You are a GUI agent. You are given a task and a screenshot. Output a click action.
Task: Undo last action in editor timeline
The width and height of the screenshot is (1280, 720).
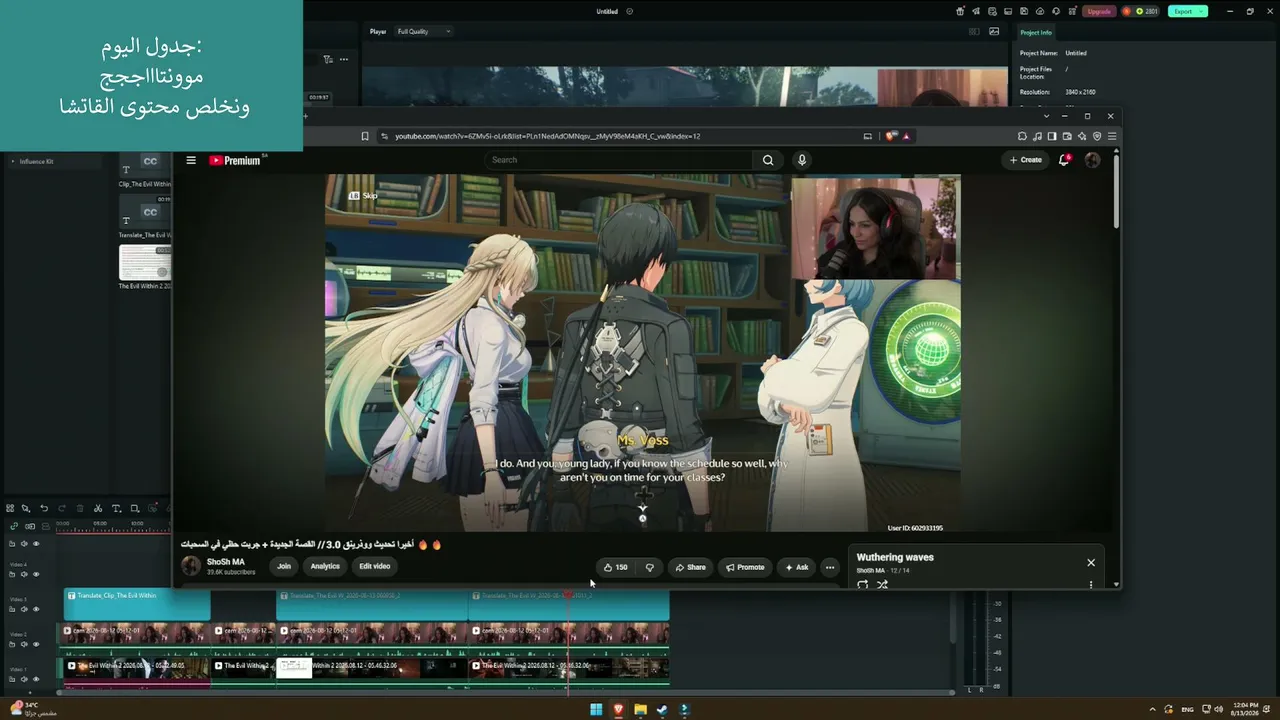[44, 508]
